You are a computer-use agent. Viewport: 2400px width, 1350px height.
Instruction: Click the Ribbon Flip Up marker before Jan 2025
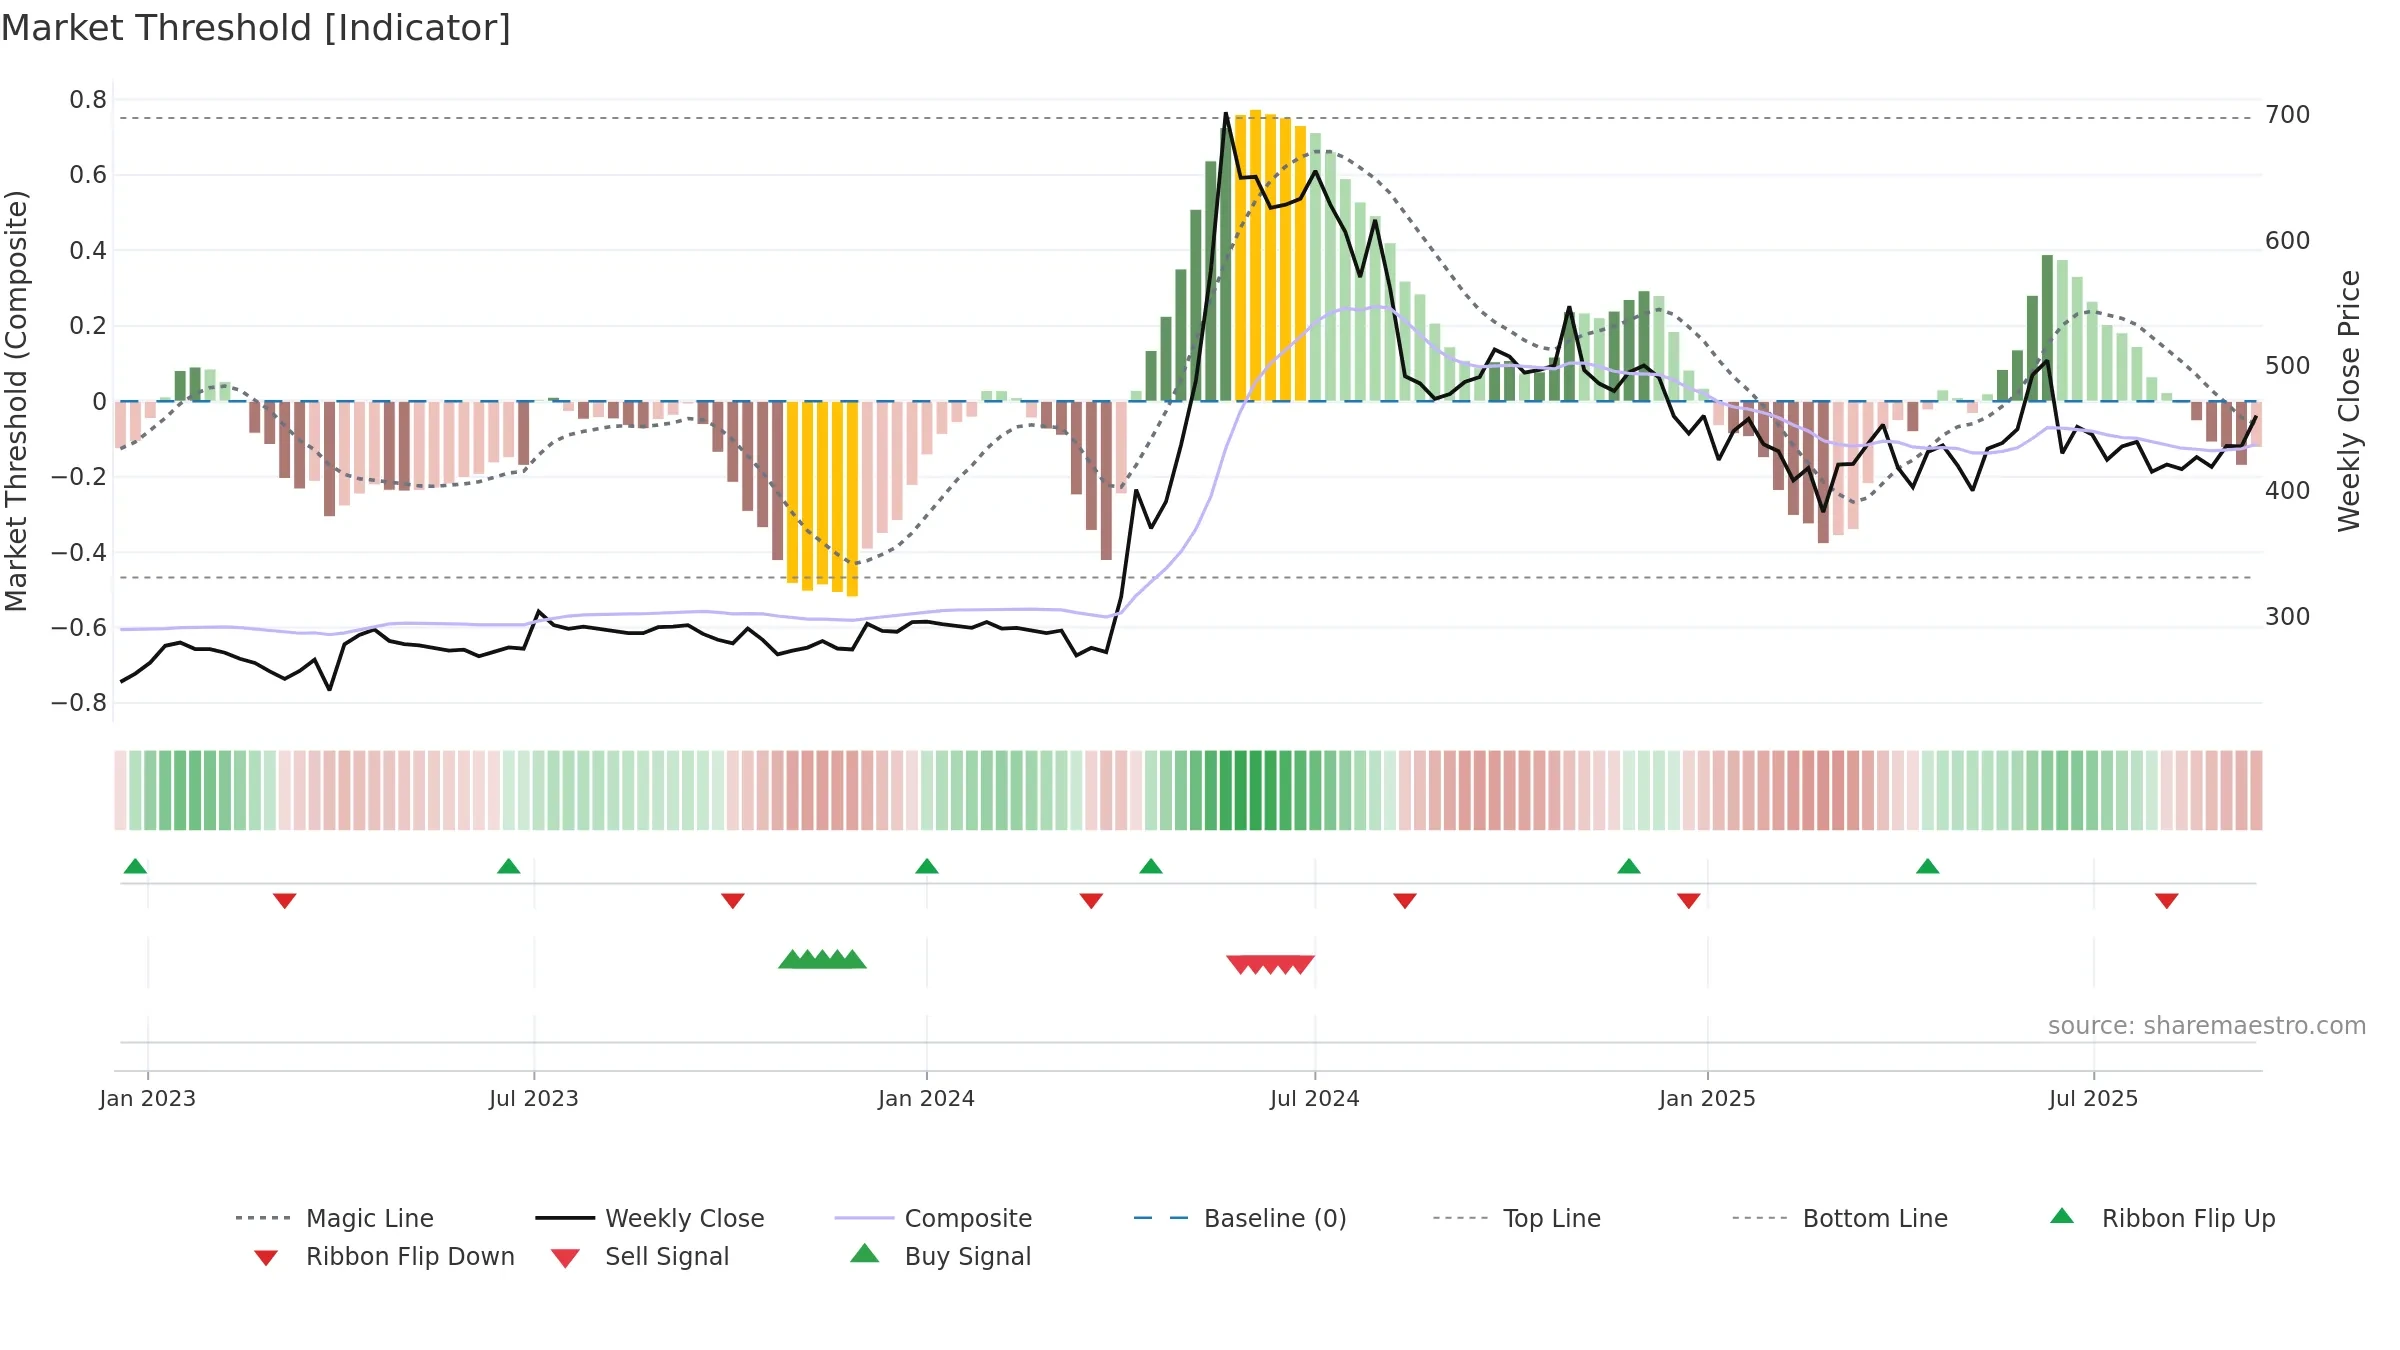point(1629,866)
